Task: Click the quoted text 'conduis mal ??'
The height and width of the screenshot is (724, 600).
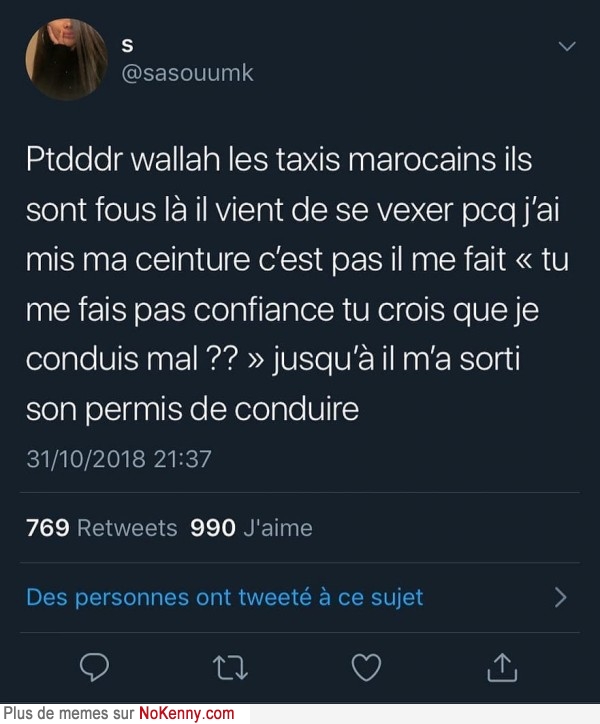Action: click(x=132, y=359)
